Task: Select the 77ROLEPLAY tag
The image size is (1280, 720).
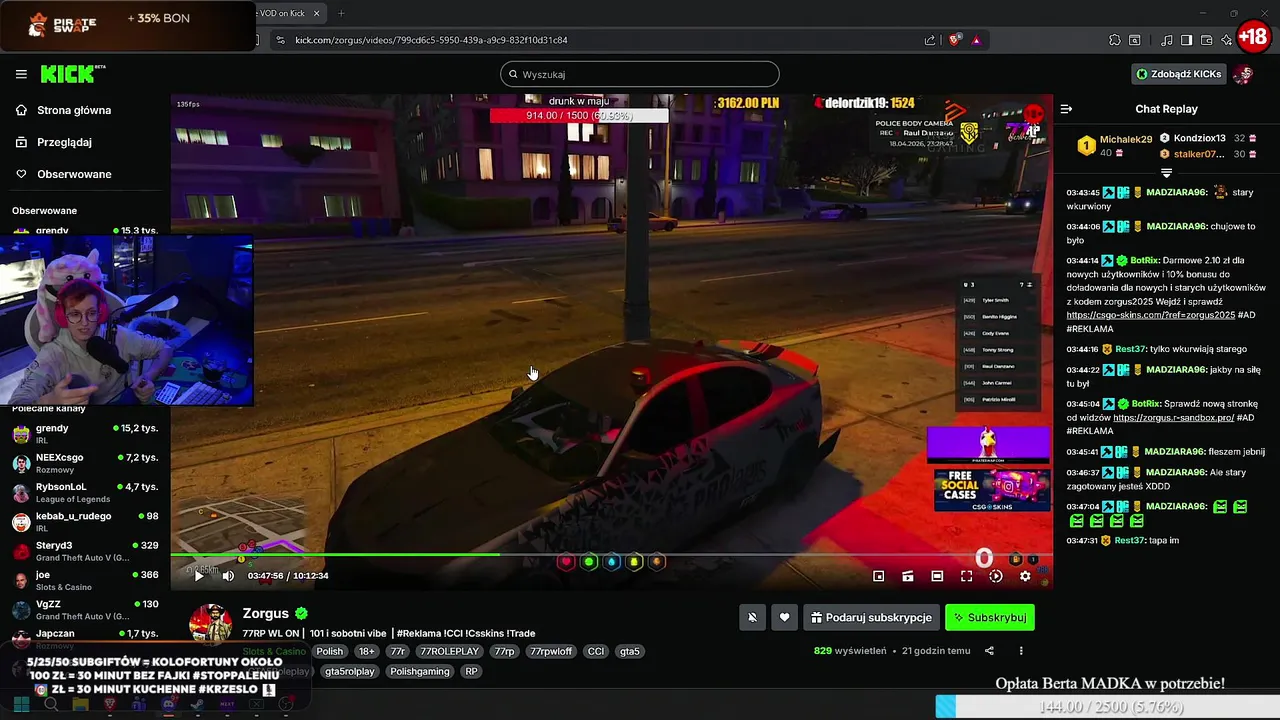Action: (x=449, y=651)
